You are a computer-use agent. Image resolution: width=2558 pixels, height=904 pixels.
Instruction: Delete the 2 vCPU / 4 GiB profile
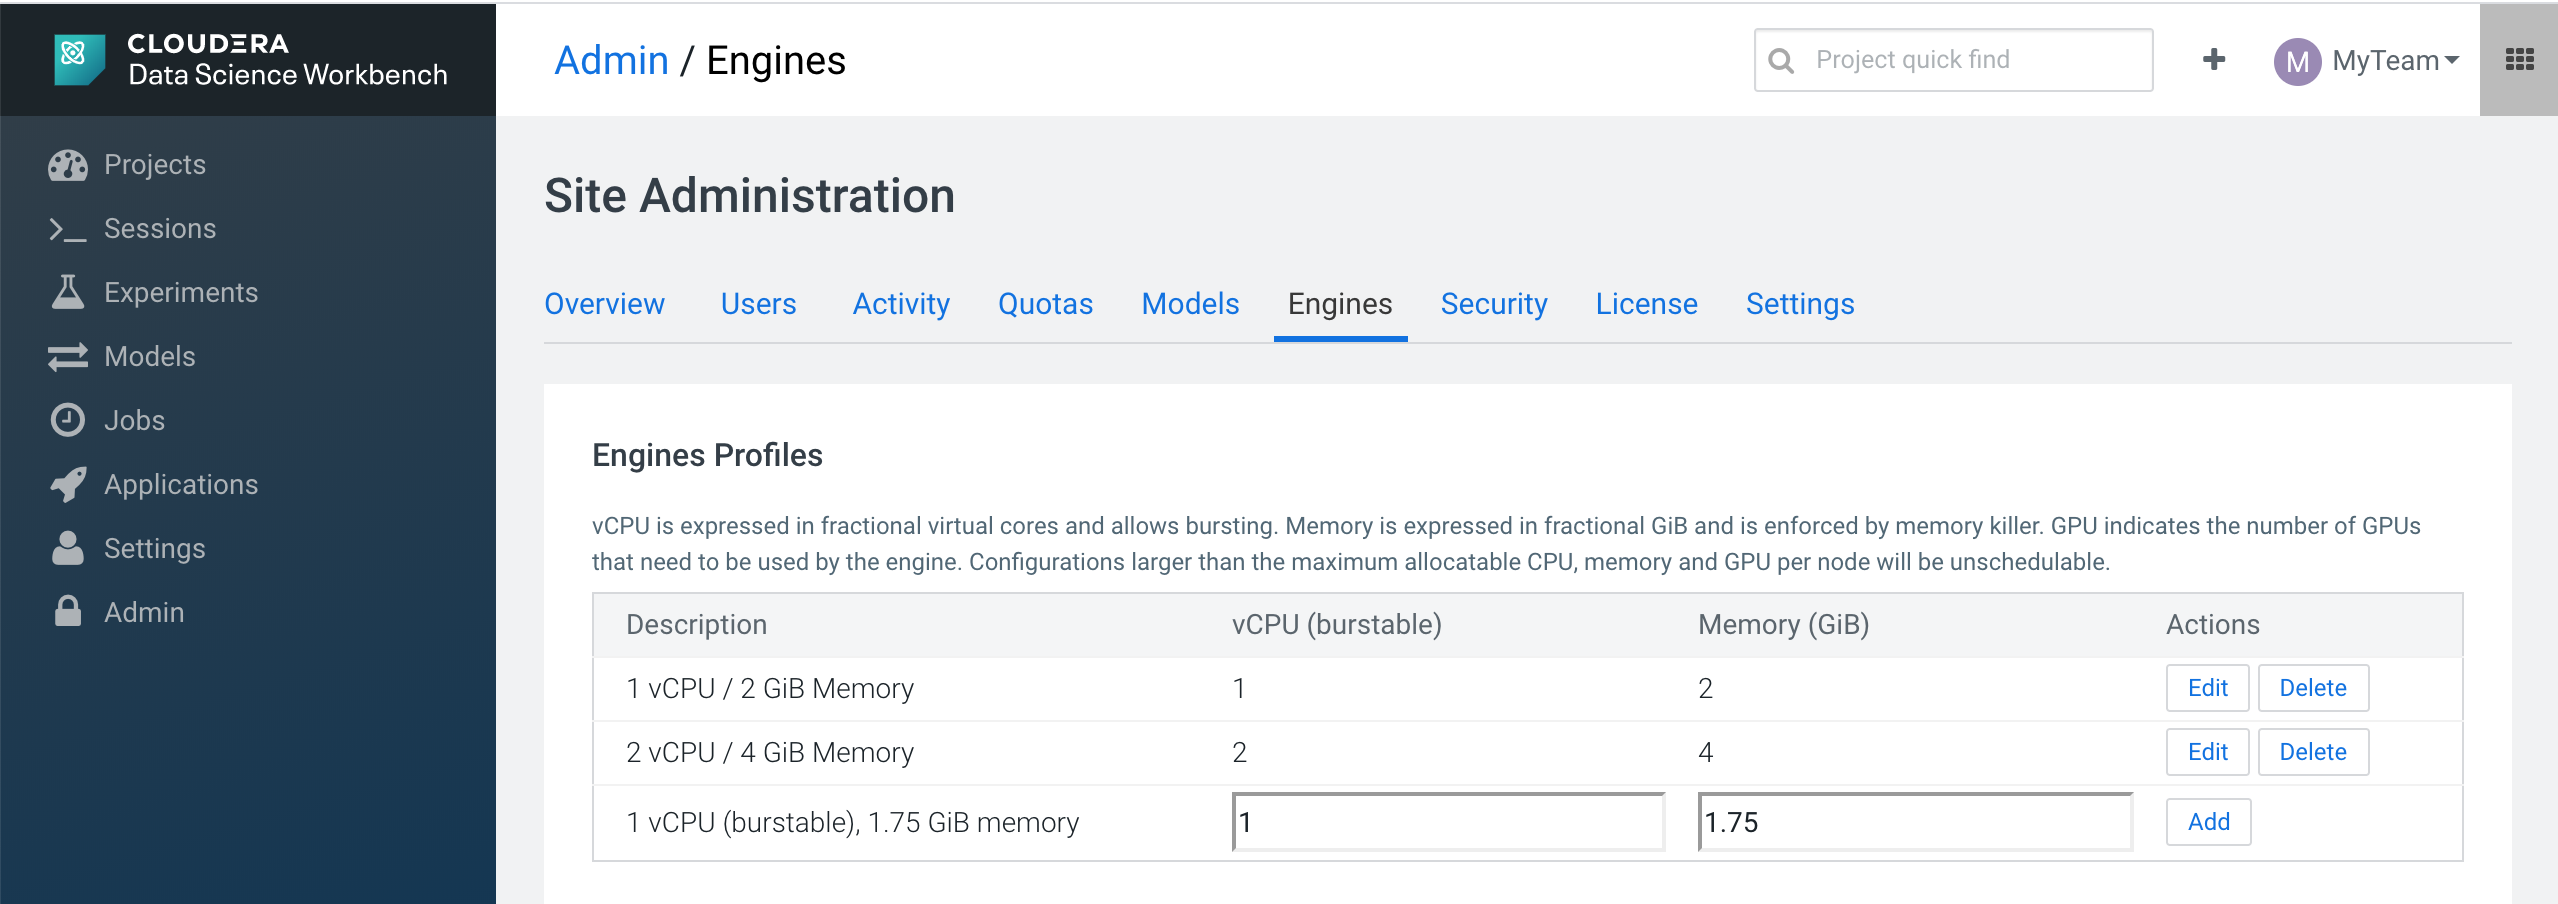click(x=2312, y=752)
